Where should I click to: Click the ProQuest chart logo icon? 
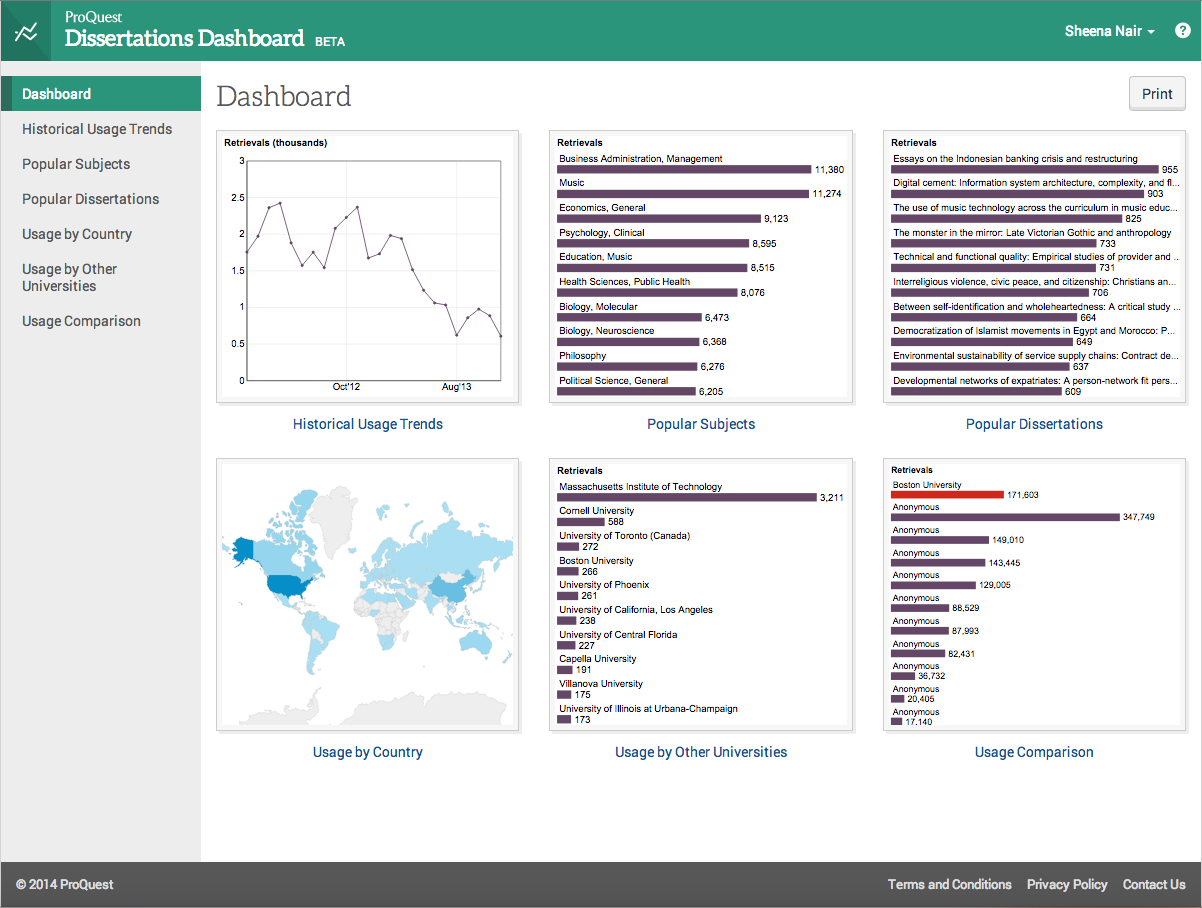pyautogui.click(x=26, y=31)
